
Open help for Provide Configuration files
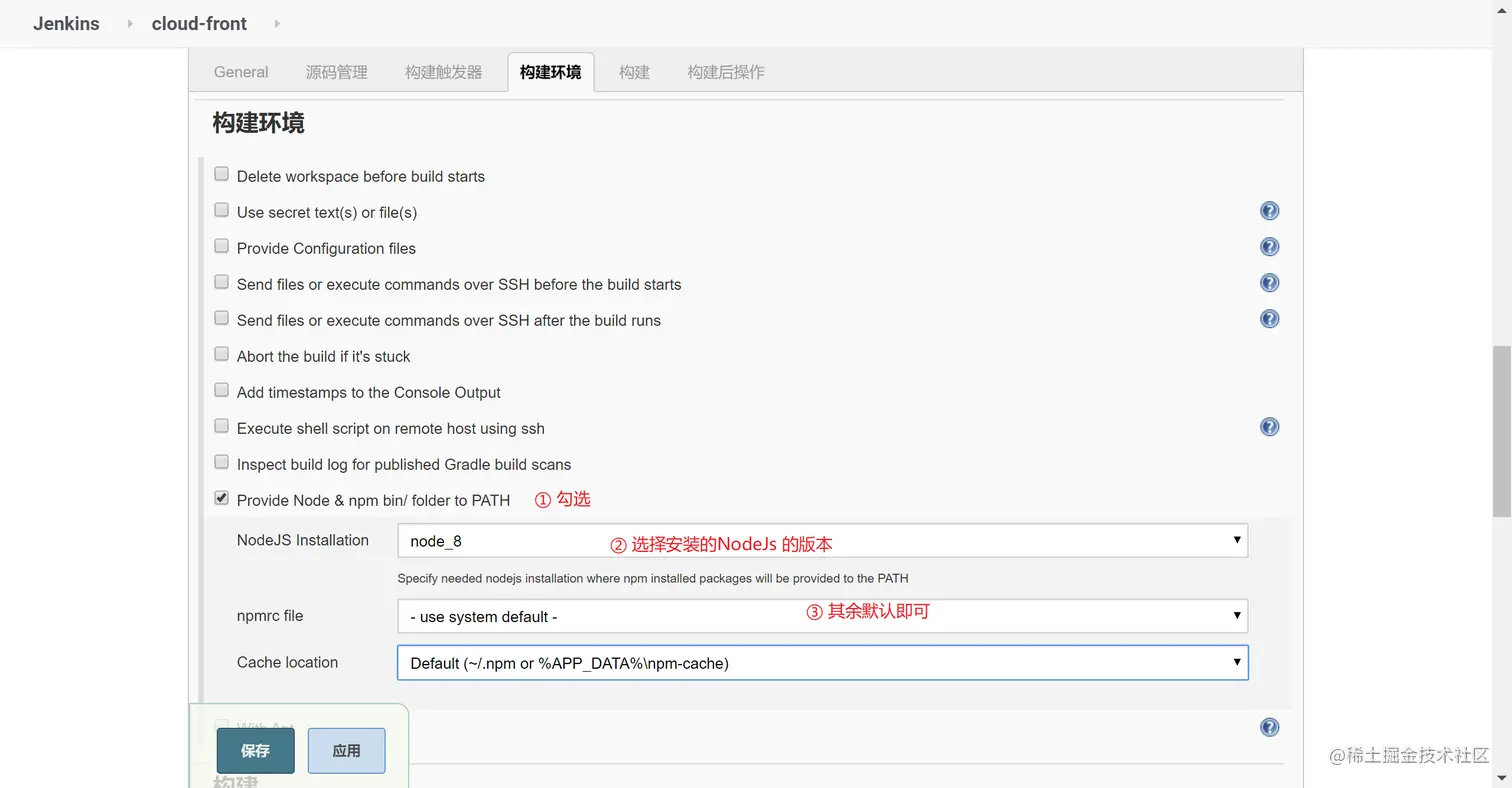[1269, 247]
